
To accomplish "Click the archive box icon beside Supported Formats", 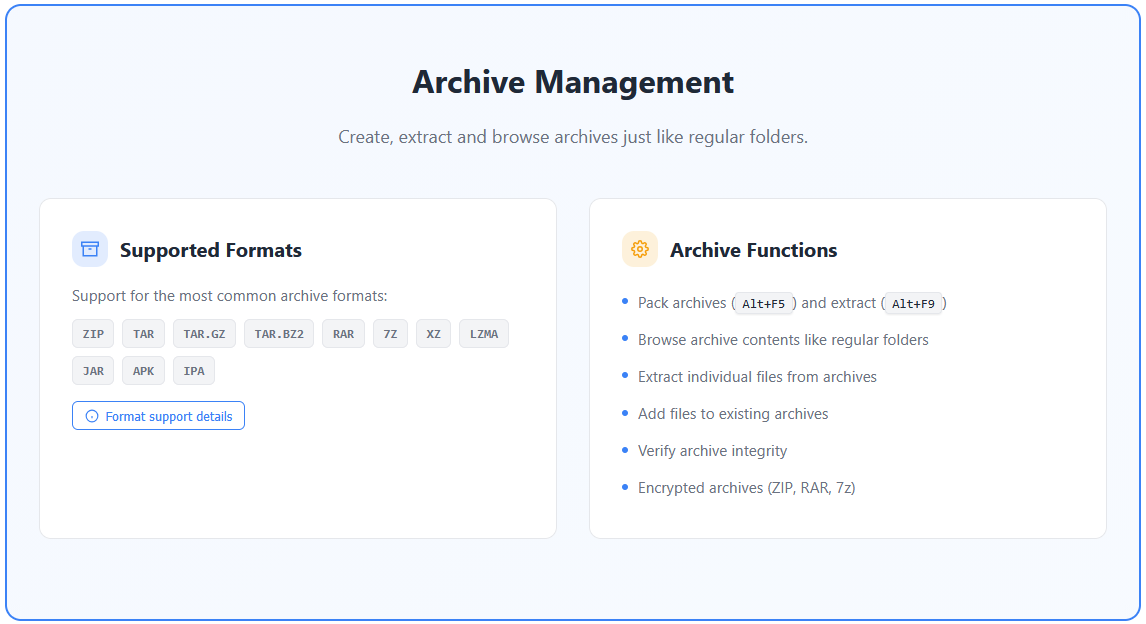I will click(x=90, y=249).
